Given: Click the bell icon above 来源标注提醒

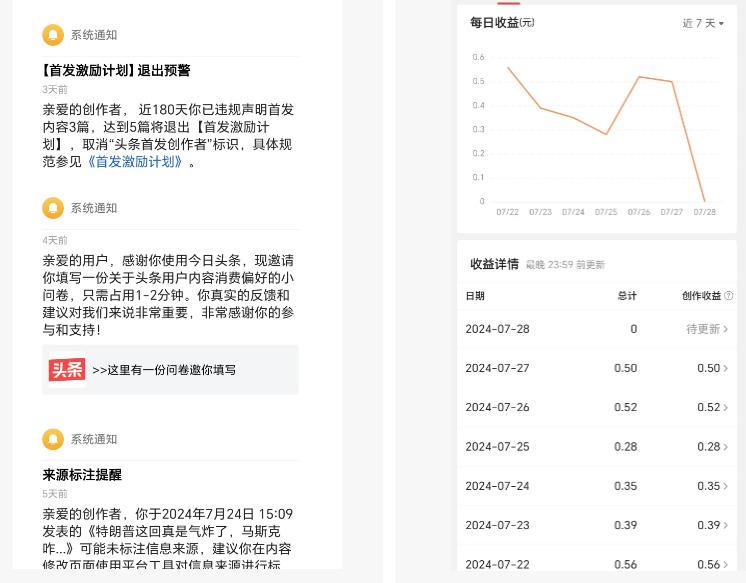Looking at the screenshot, I should pyautogui.click(x=53, y=439).
